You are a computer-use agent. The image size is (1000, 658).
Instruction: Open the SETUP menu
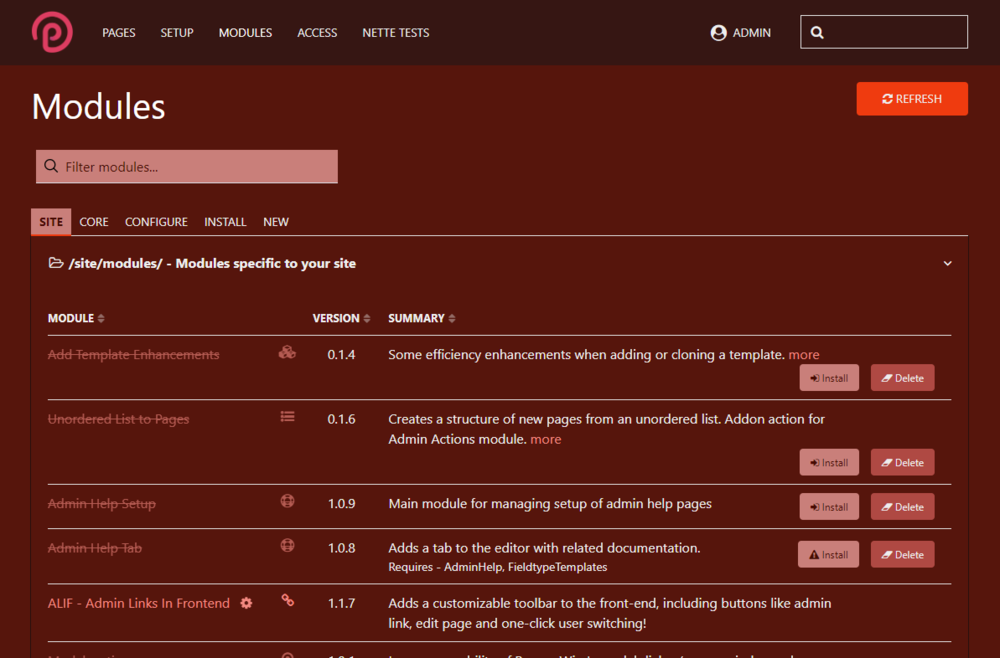click(177, 33)
